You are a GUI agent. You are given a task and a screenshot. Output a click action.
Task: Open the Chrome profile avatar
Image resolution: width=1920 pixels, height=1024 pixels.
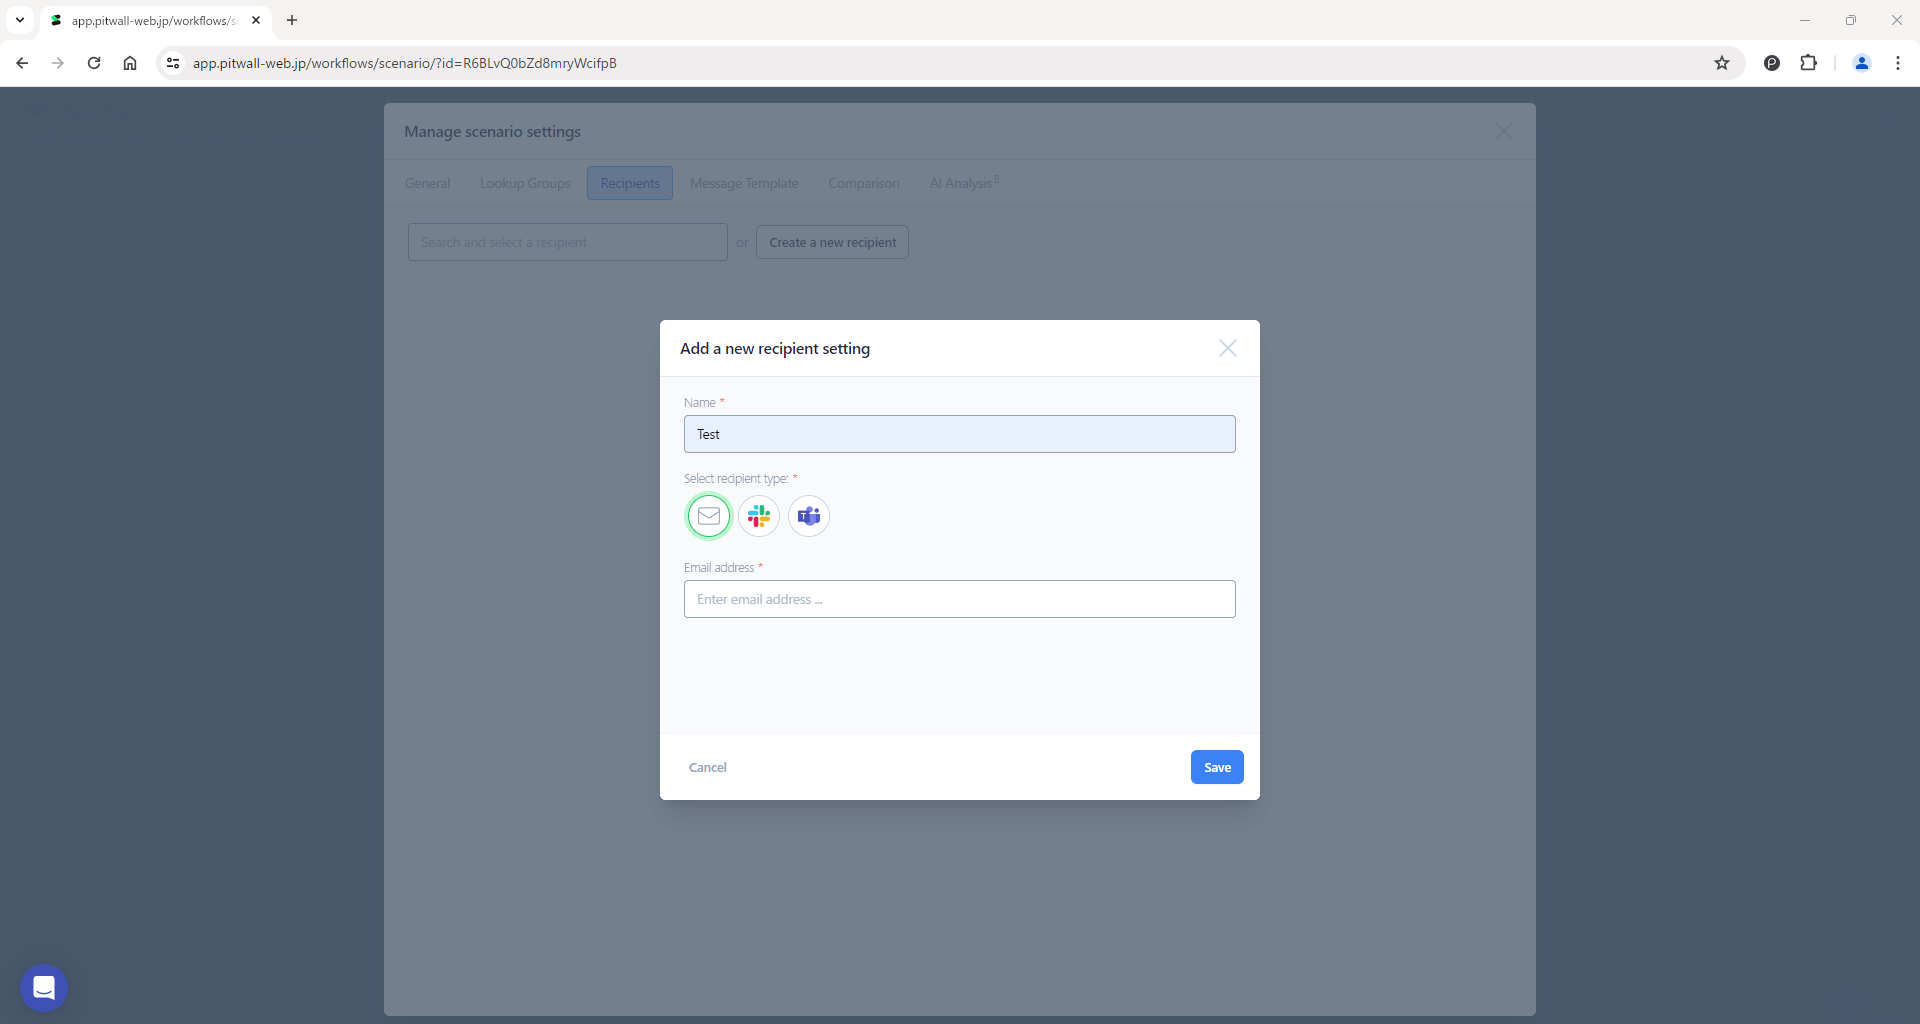pyautogui.click(x=1861, y=63)
